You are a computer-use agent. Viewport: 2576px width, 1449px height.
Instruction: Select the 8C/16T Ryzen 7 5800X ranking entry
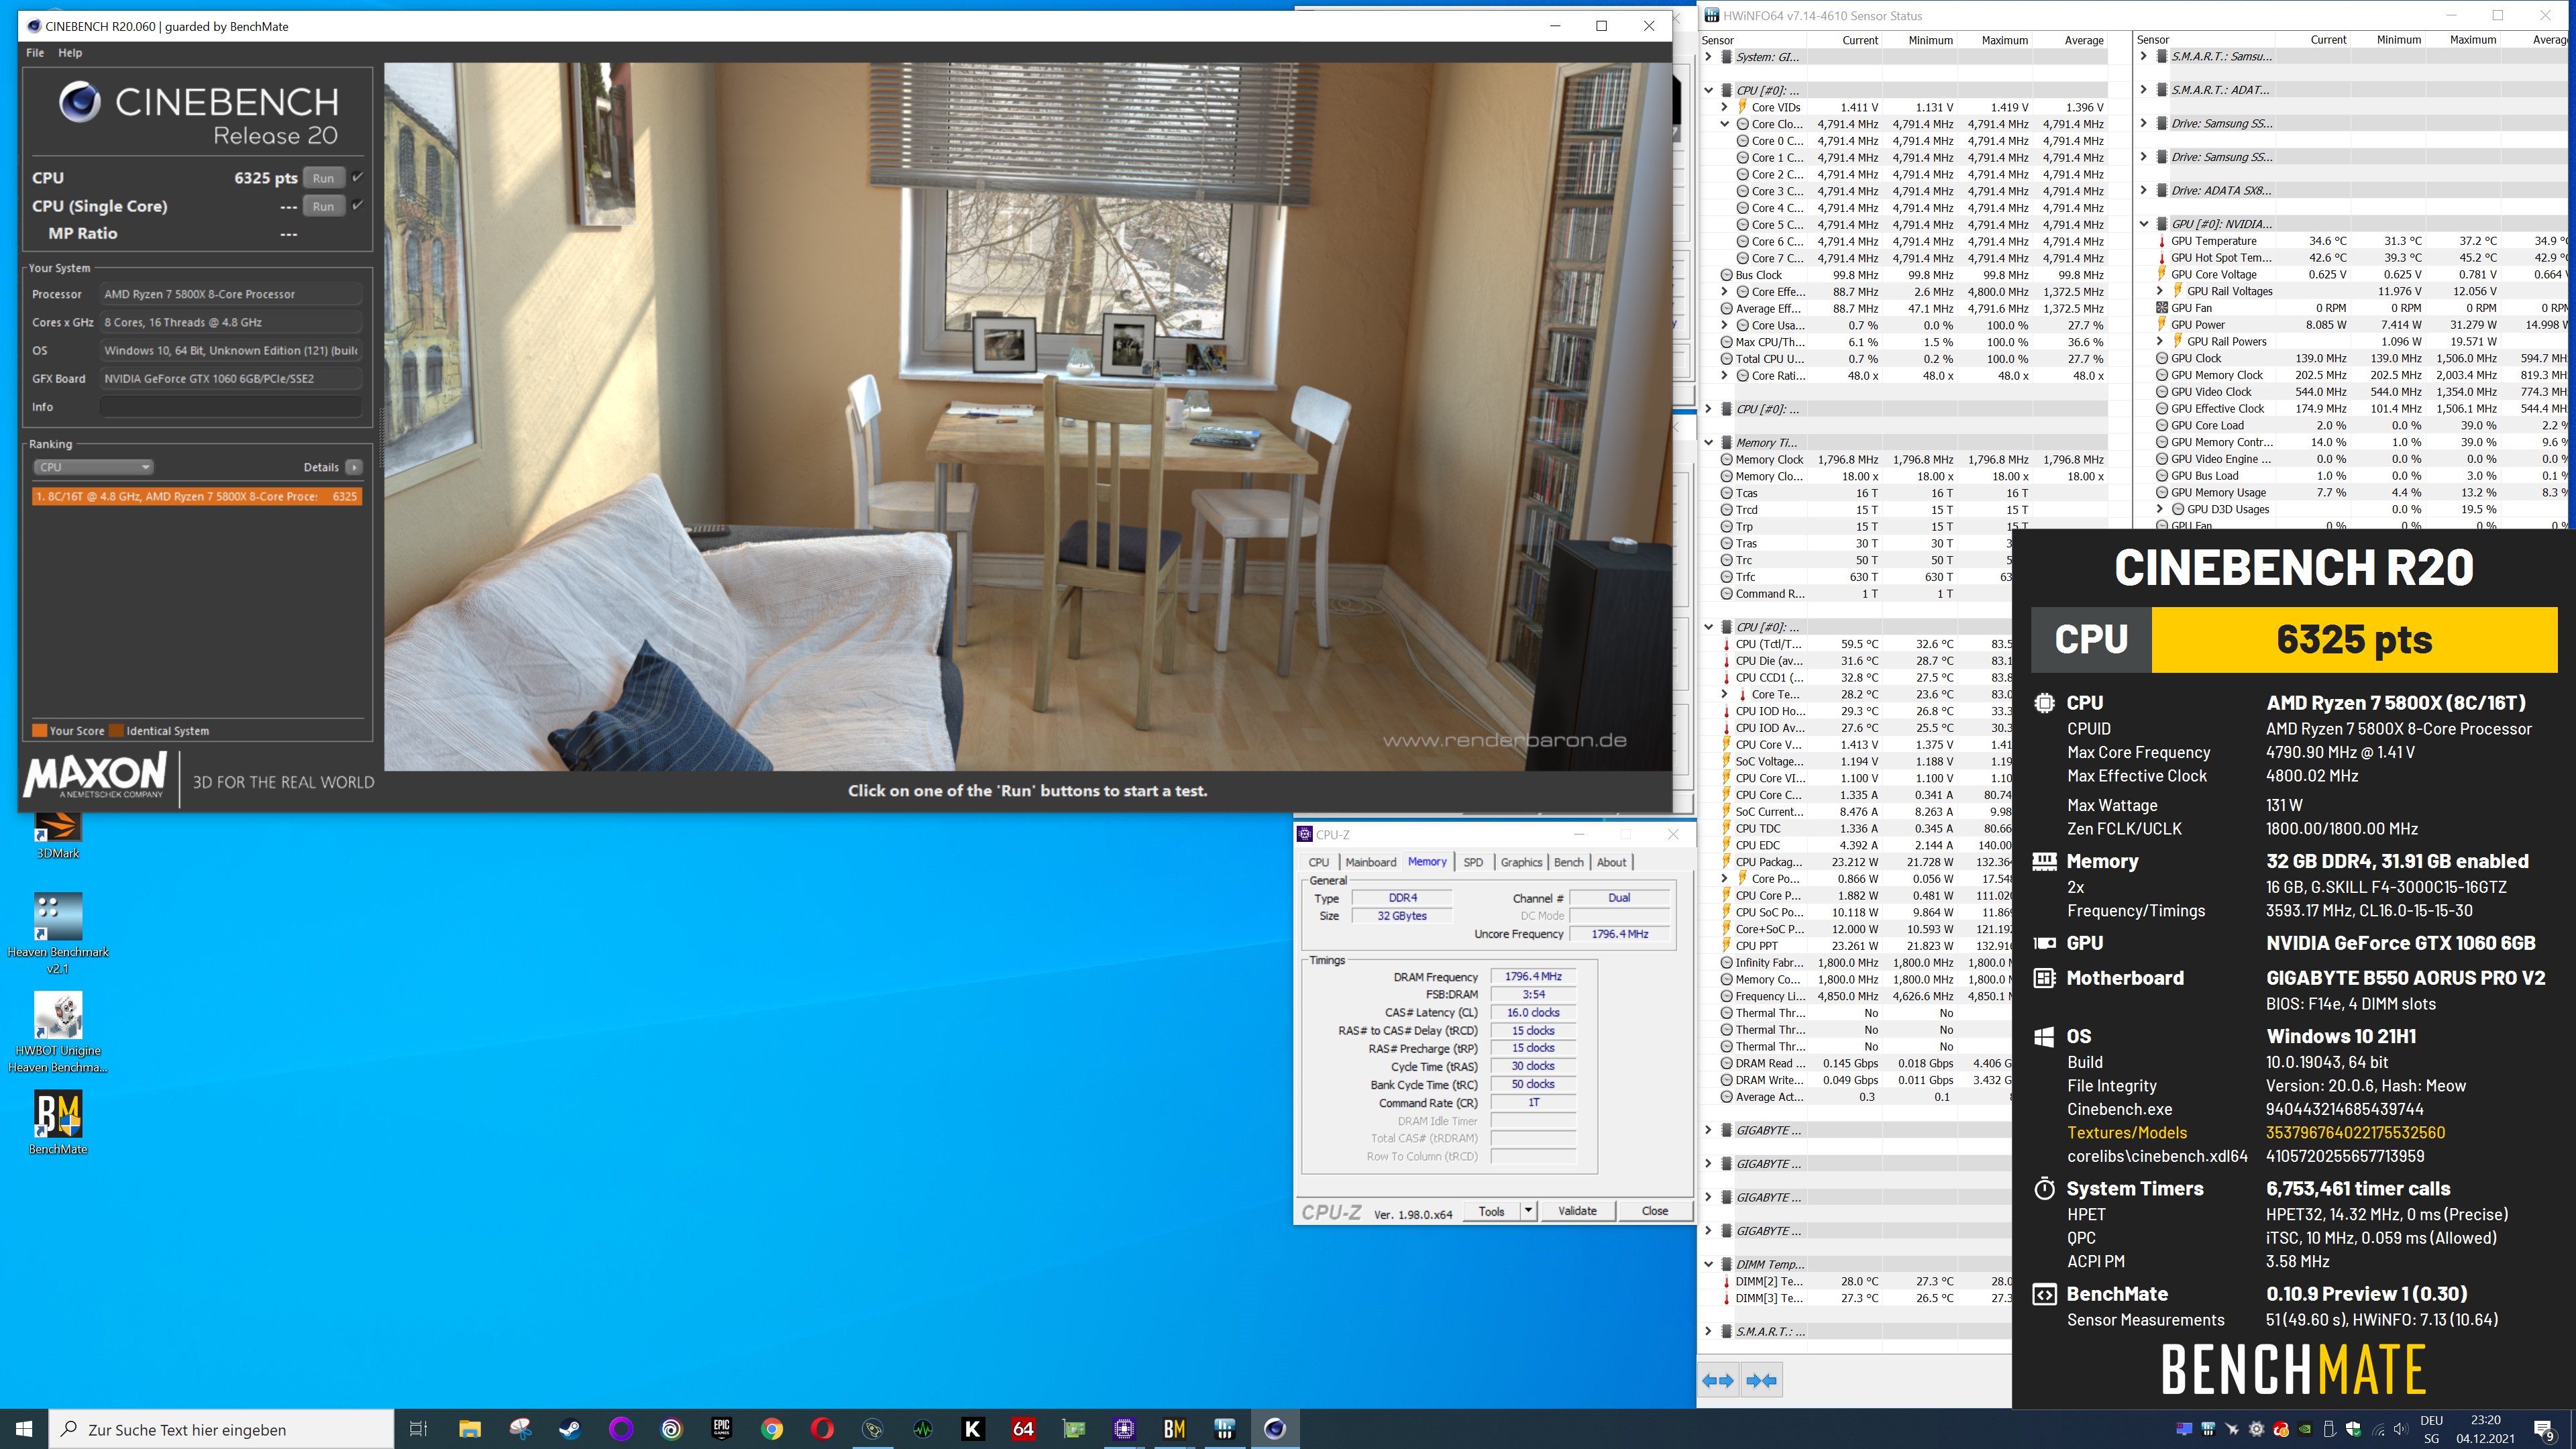click(x=197, y=496)
